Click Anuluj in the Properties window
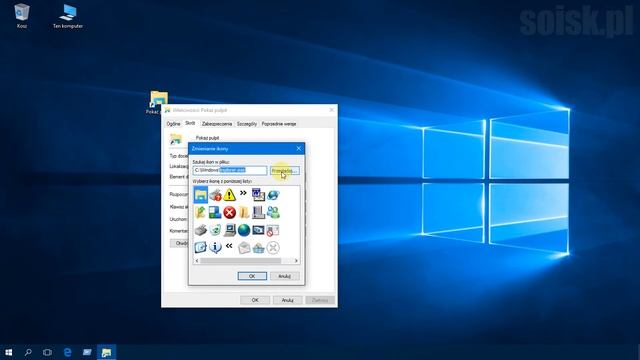 click(287, 300)
